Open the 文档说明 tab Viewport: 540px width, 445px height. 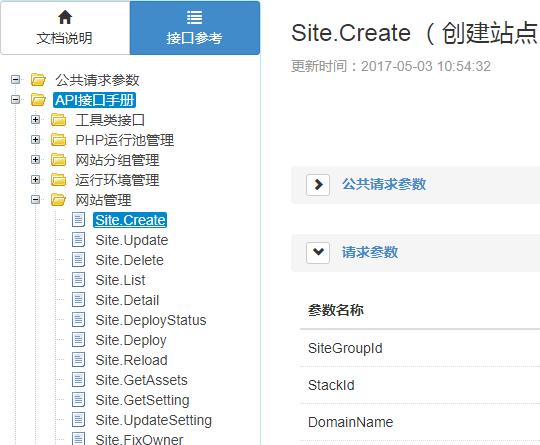click(x=65, y=28)
